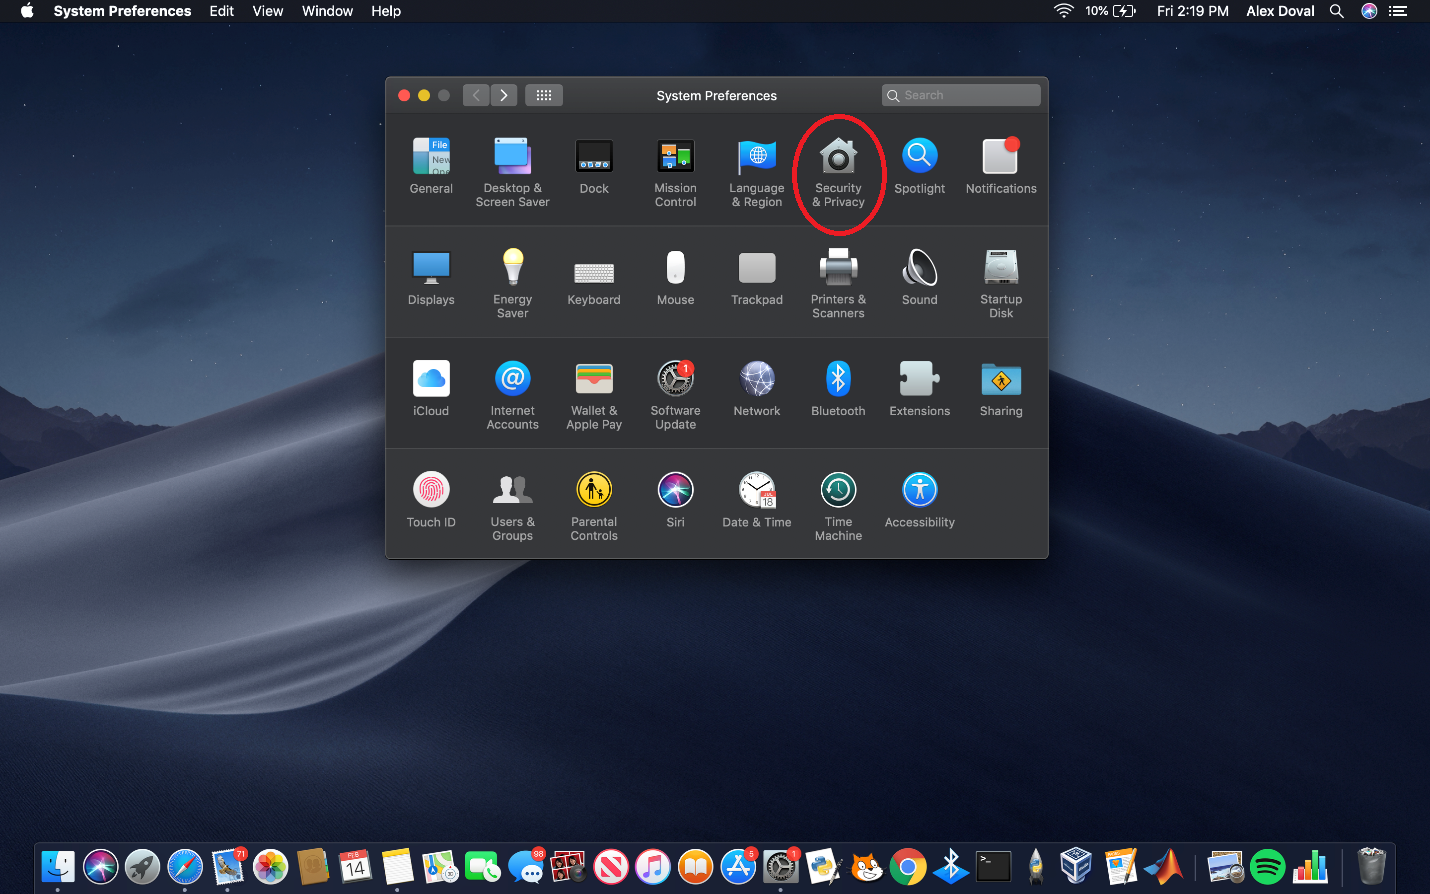Open Spotlight search in menu bar
The image size is (1430, 894).
[1336, 11]
